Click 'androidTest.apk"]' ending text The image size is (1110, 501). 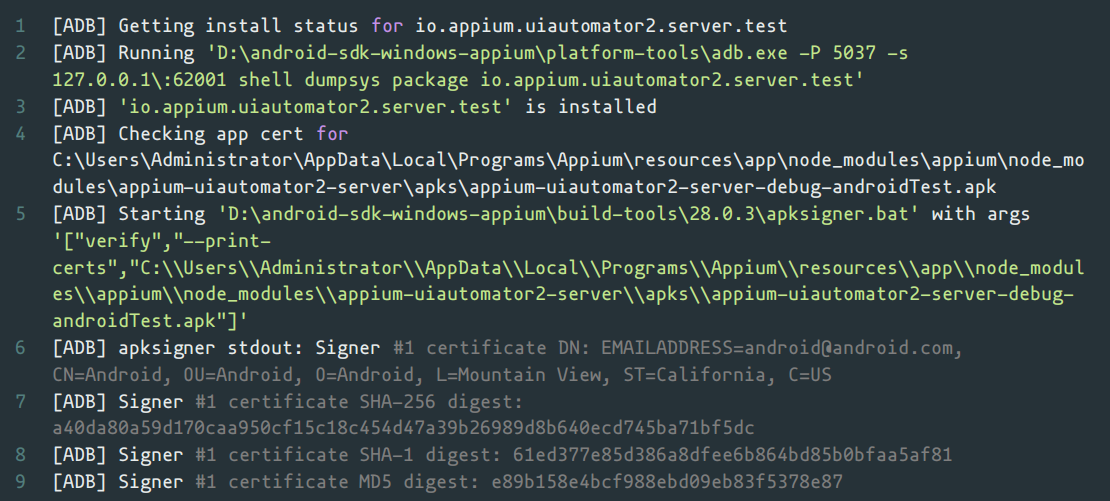coord(150,321)
